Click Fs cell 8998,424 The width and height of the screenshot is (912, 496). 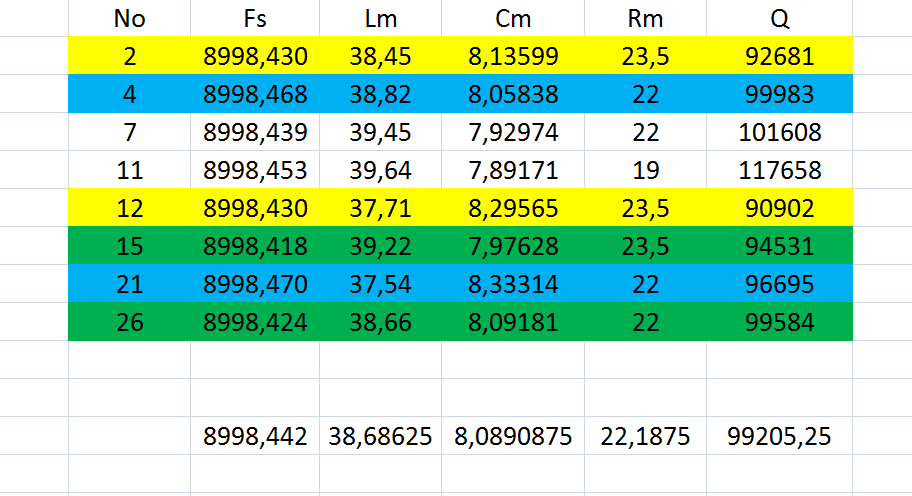pyautogui.click(x=255, y=322)
